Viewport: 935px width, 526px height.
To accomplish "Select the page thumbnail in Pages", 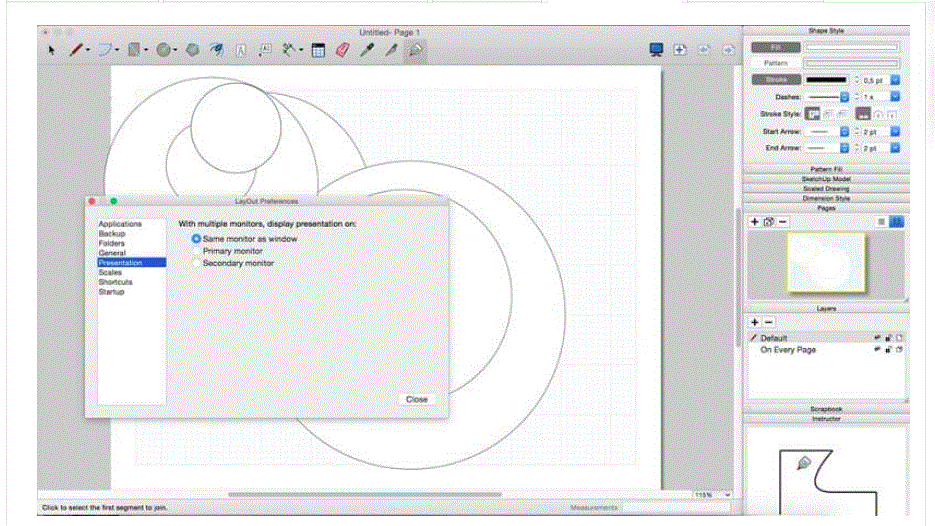I will click(x=826, y=262).
